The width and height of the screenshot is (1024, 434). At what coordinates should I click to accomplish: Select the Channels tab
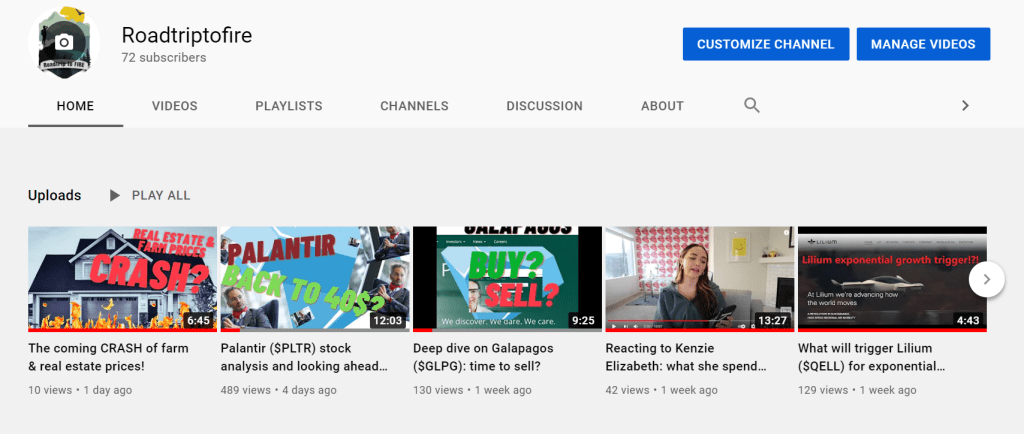point(414,106)
